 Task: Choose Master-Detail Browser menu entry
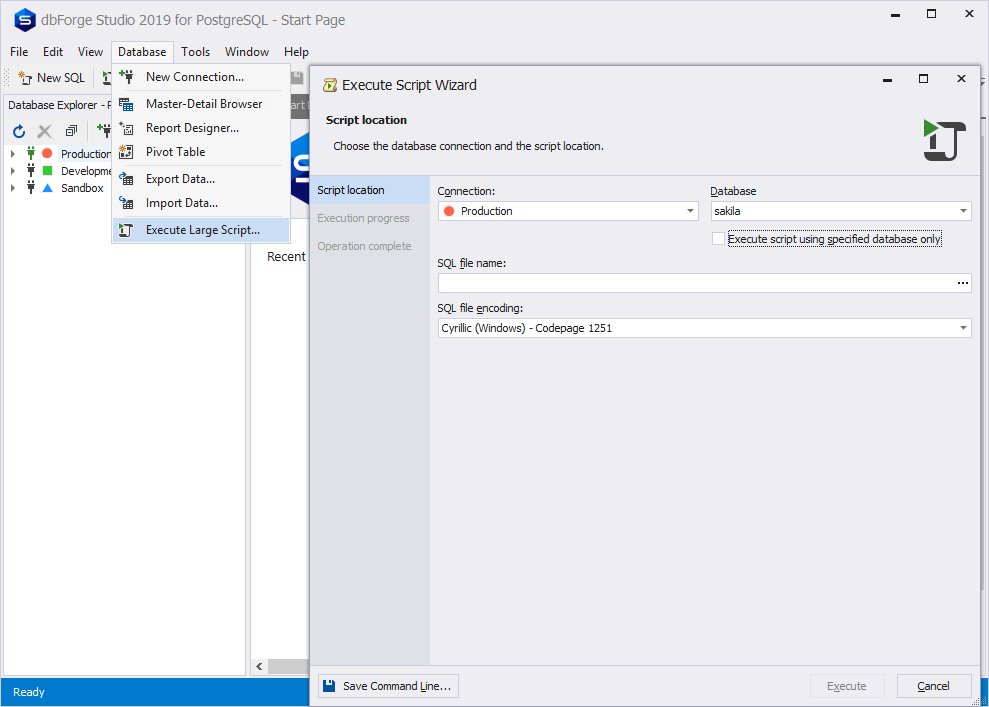pos(201,104)
